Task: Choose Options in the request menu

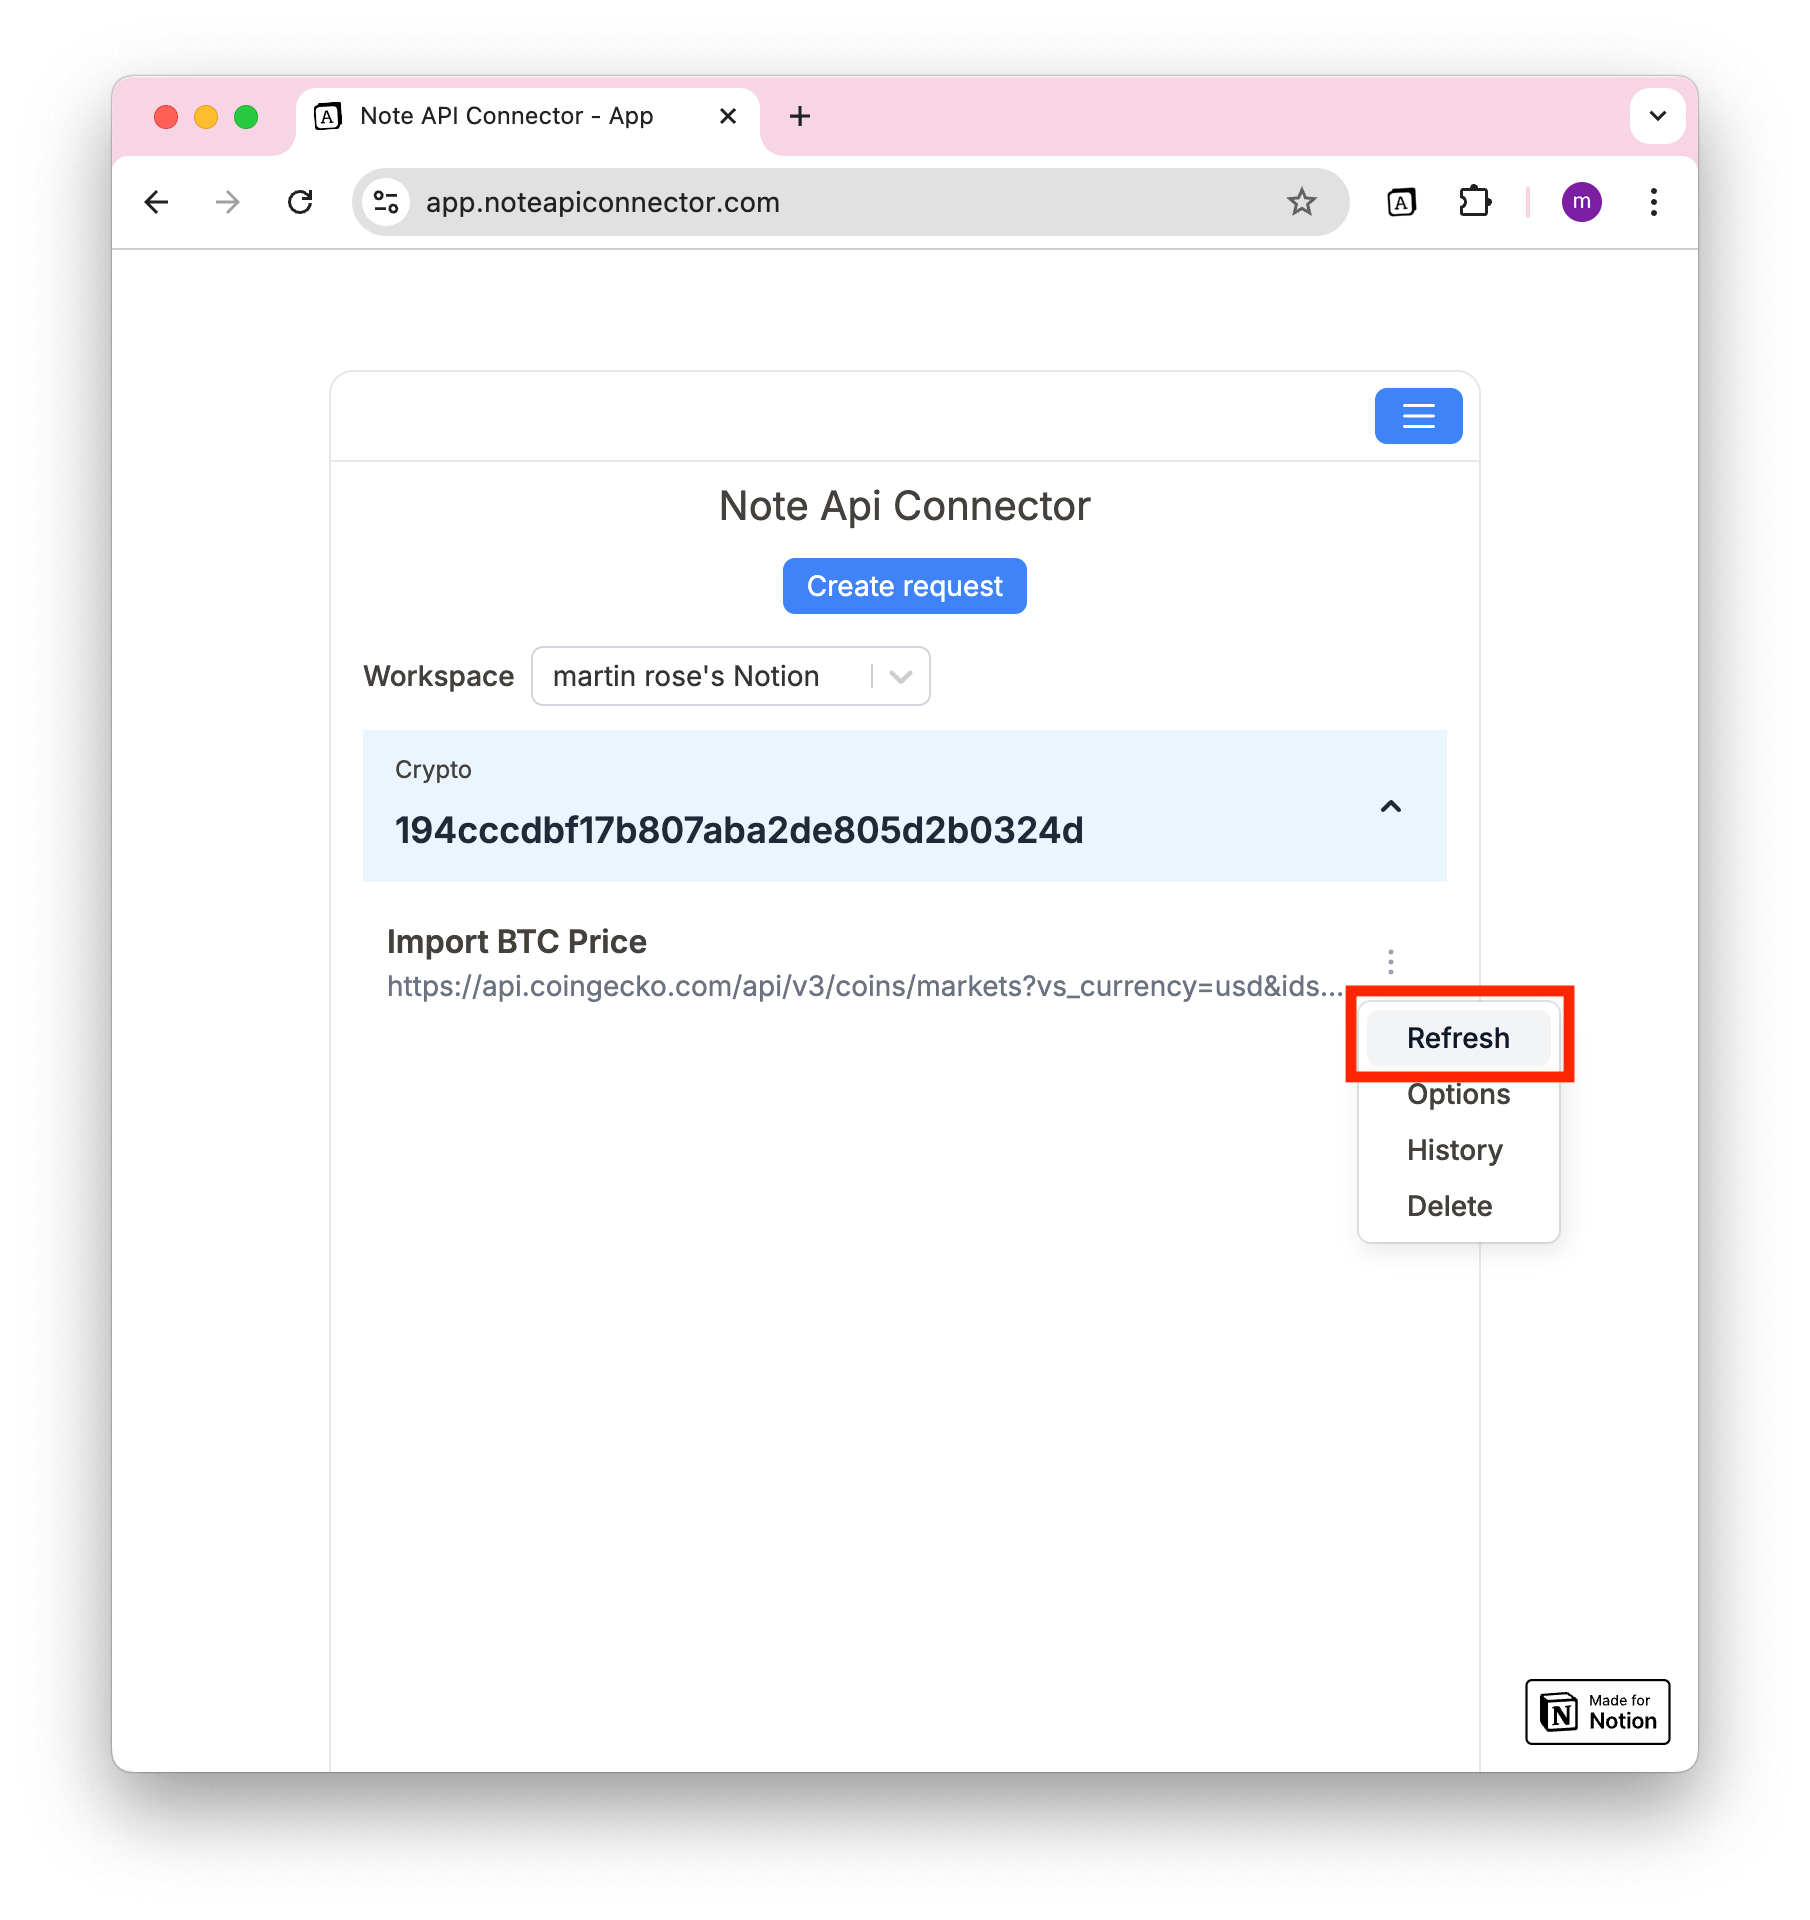Action: coord(1458,1095)
